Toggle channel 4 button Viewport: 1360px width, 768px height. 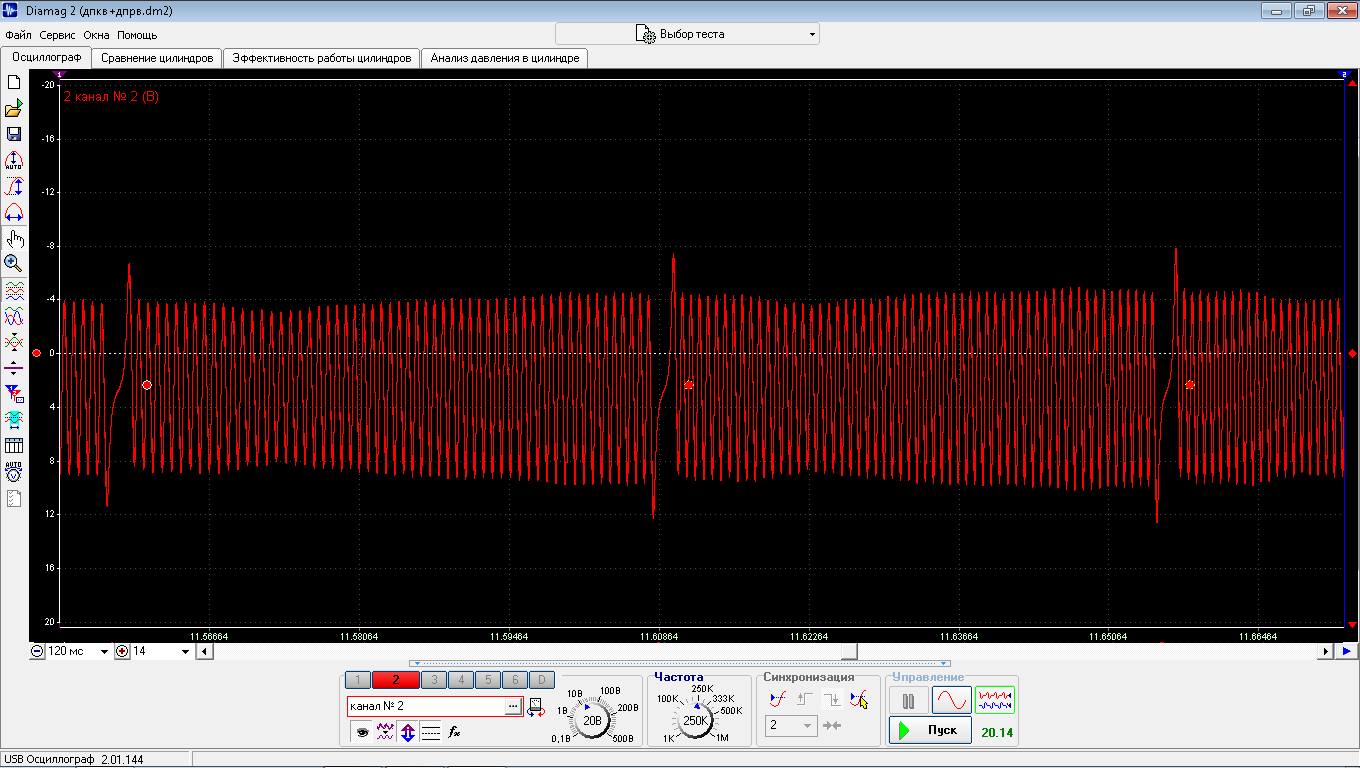pos(460,680)
